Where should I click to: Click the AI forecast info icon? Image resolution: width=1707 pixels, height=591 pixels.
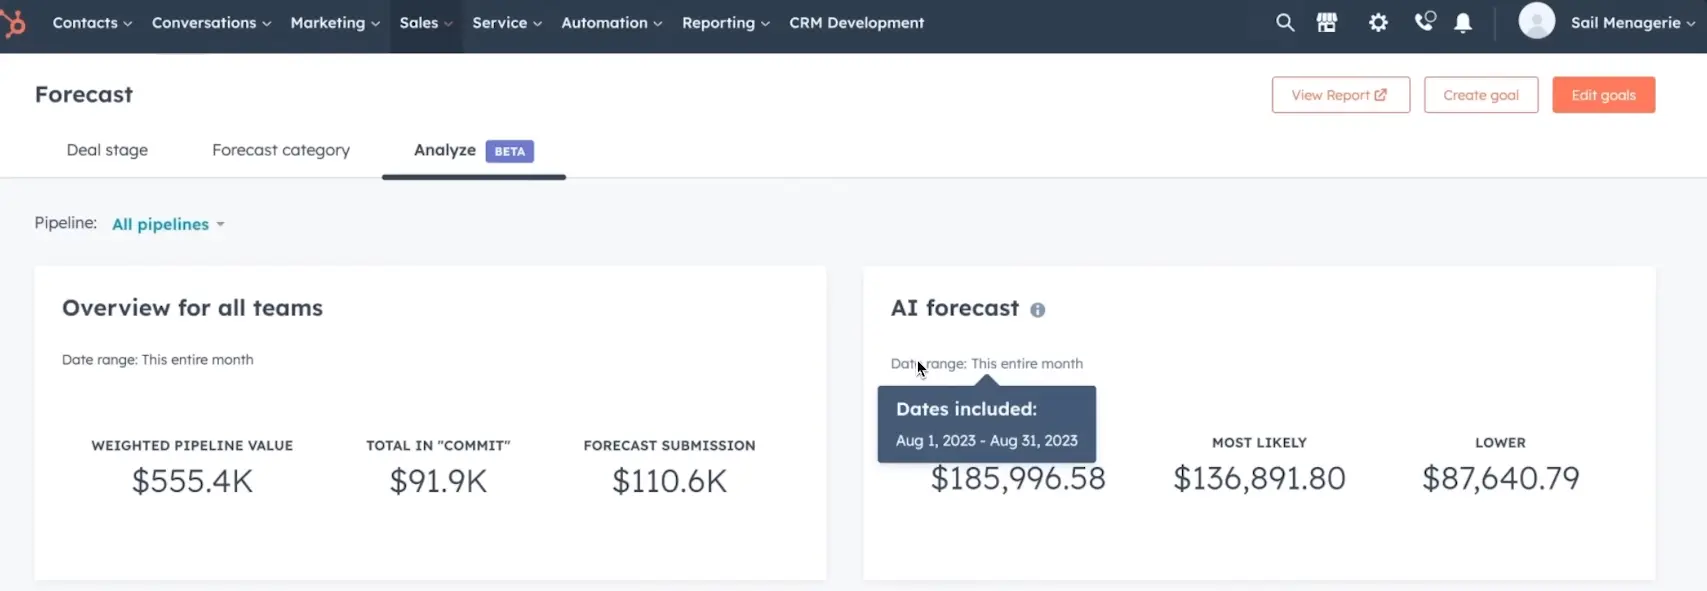(1038, 310)
